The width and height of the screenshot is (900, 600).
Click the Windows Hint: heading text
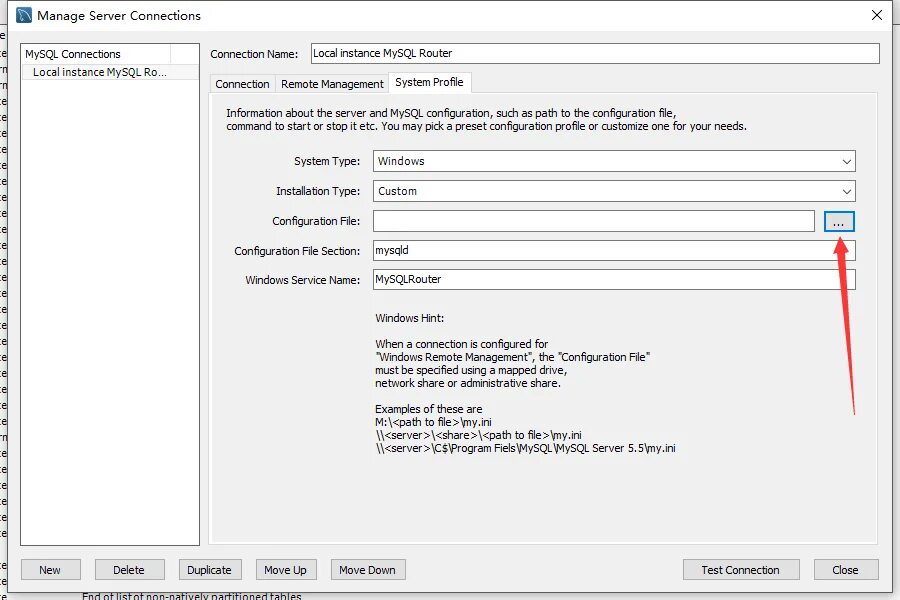click(410, 318)
